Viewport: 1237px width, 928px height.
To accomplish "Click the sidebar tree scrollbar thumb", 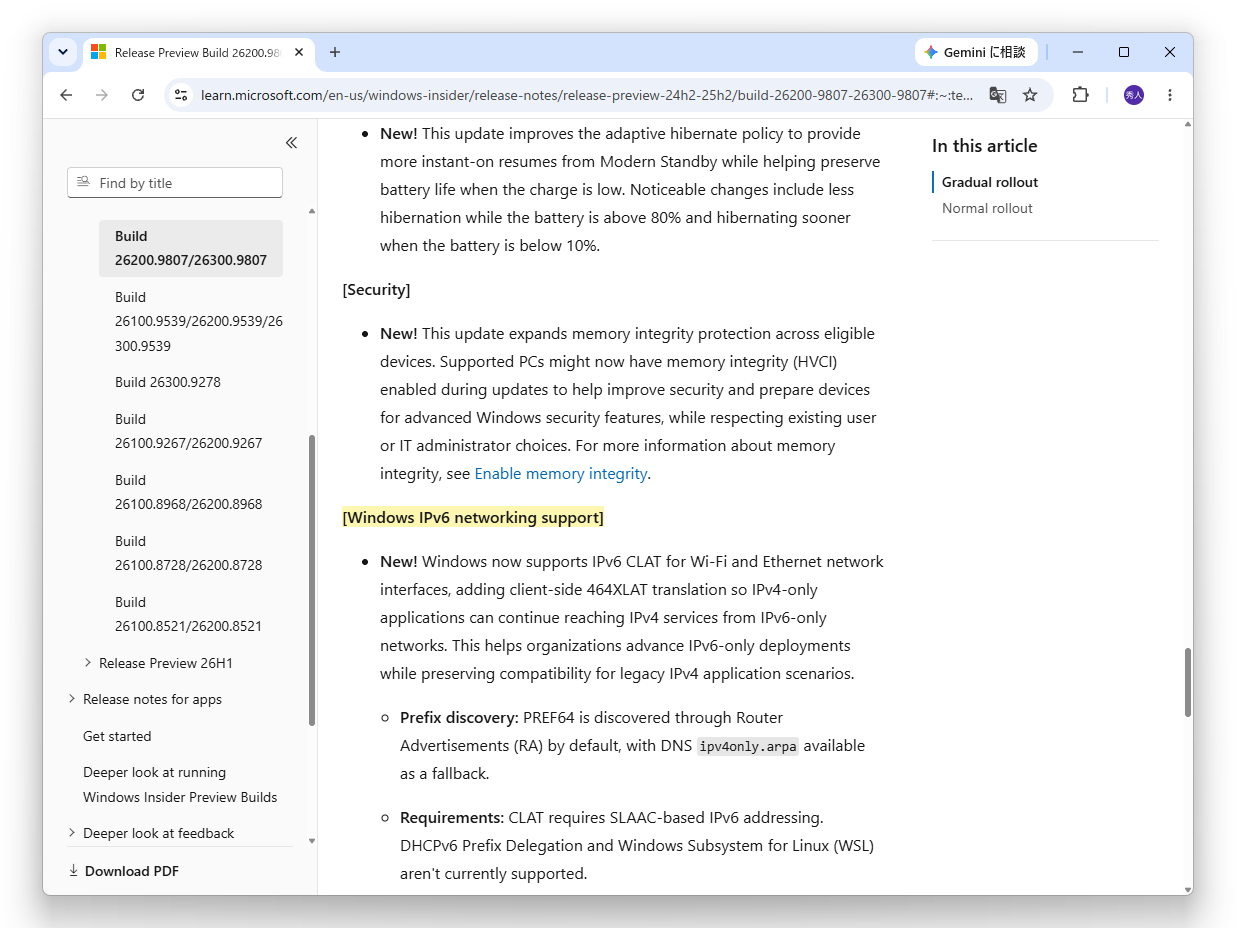I will [312, 580].
